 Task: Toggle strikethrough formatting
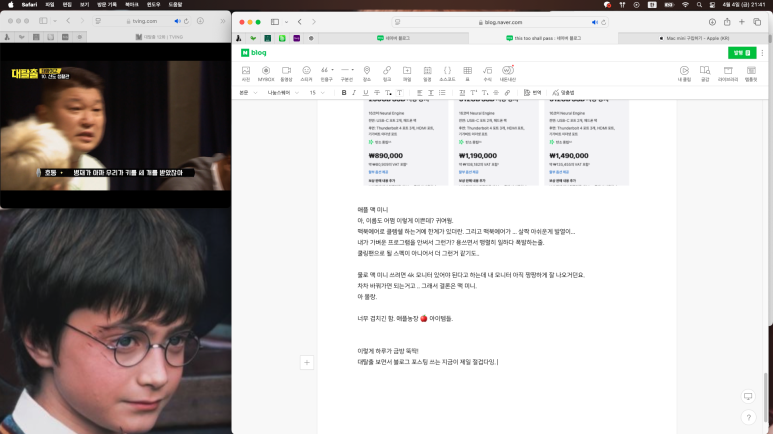point(377,93)
